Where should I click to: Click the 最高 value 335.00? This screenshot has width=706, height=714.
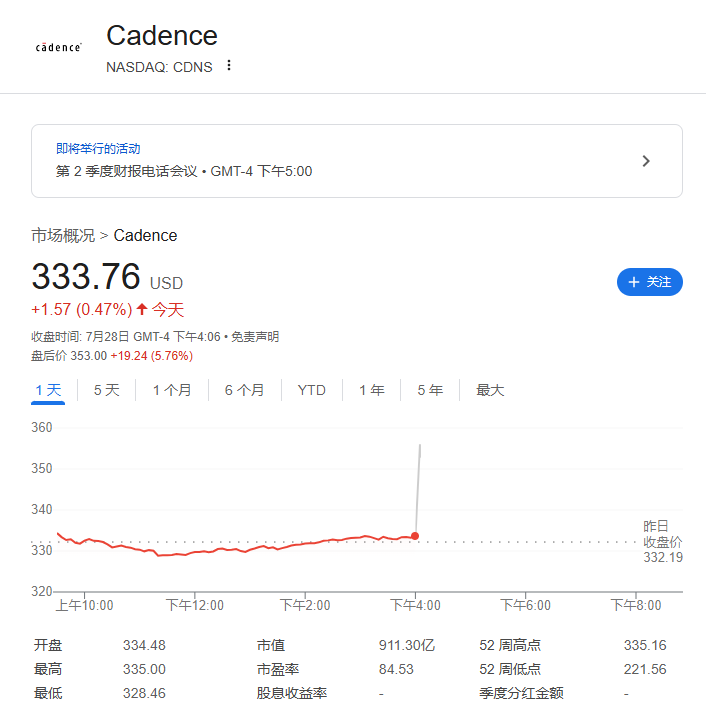point(144,669)
